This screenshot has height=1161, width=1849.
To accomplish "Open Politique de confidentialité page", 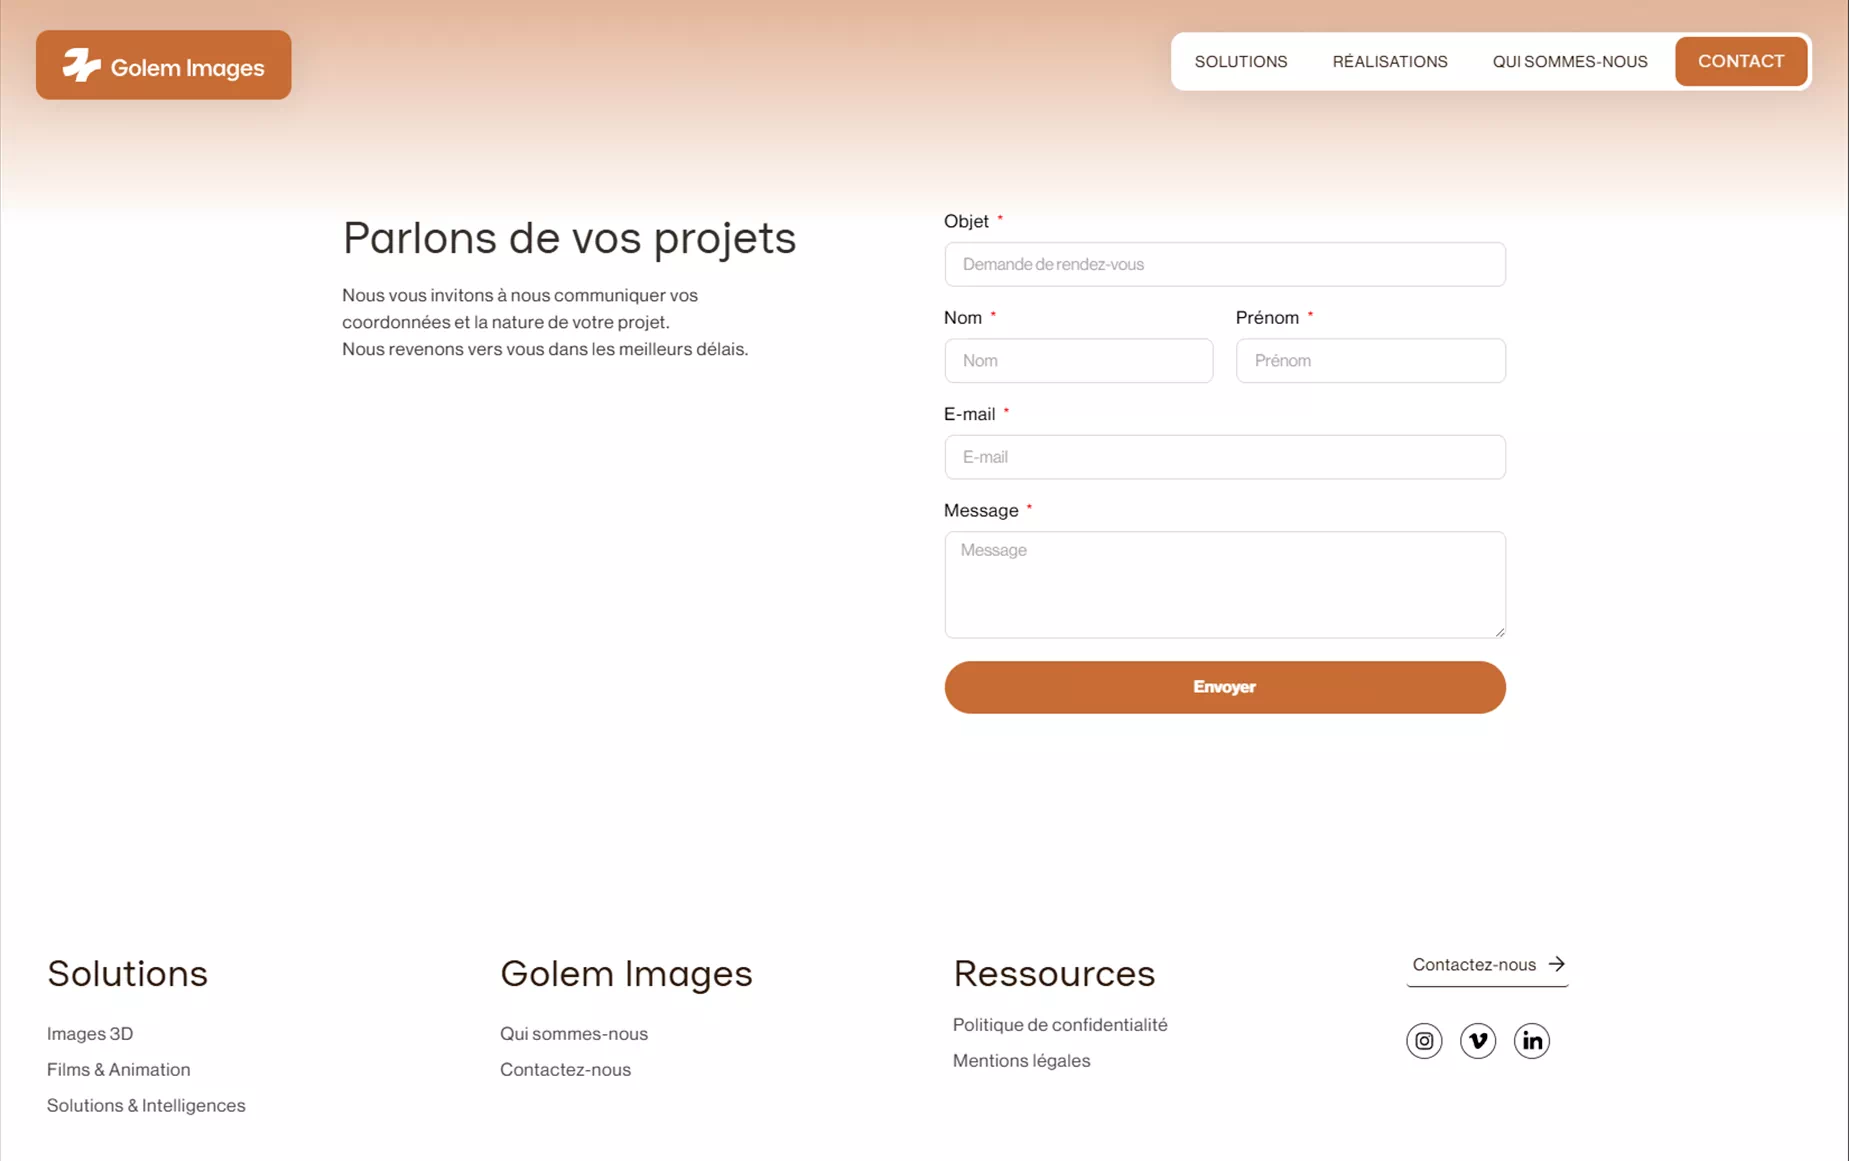I will point(1059,1025).
